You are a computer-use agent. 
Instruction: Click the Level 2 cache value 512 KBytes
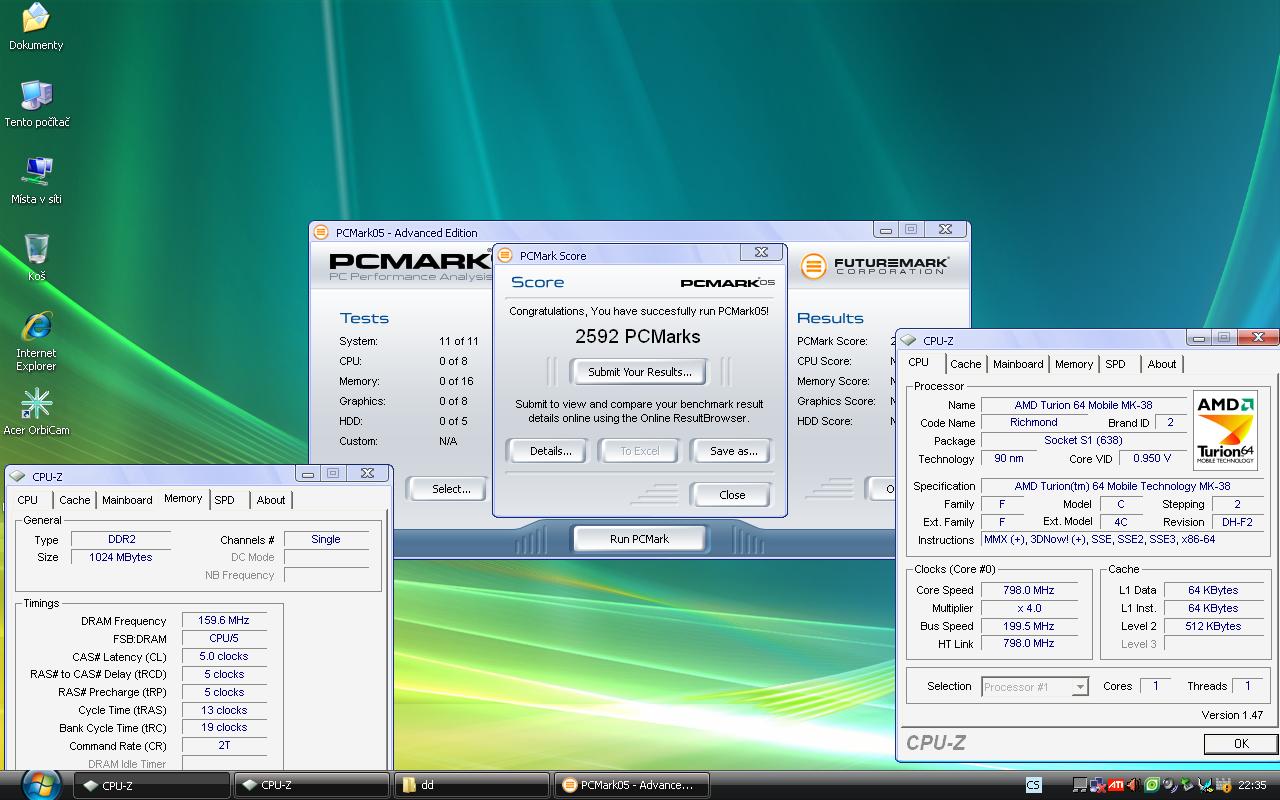(x=1214, y=626)
